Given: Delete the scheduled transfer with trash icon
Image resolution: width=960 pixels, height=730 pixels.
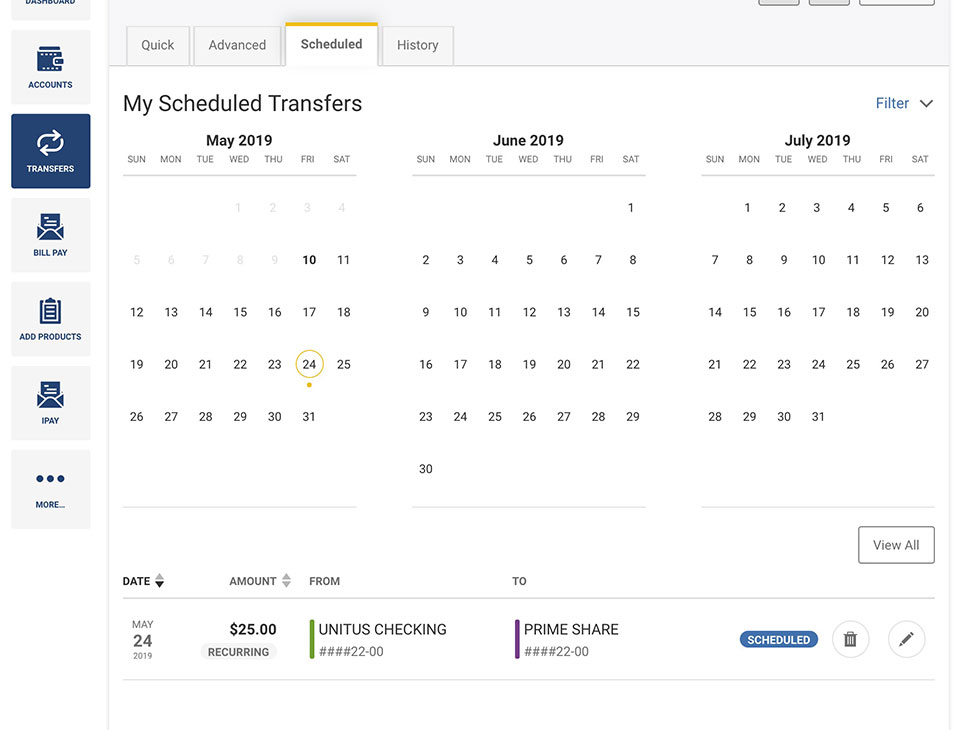Looking at the screenshot, I should (850, 639).
